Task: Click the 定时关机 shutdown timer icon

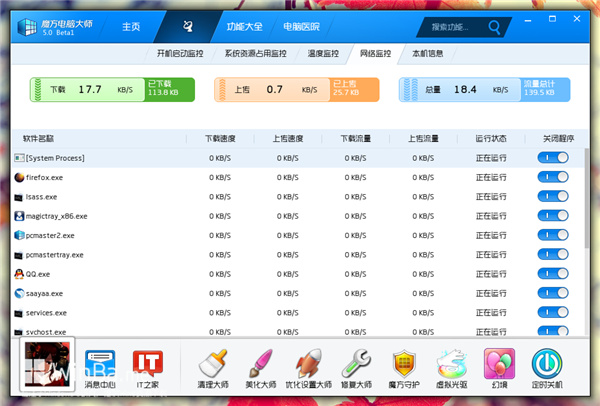Action: coord(547,366)
